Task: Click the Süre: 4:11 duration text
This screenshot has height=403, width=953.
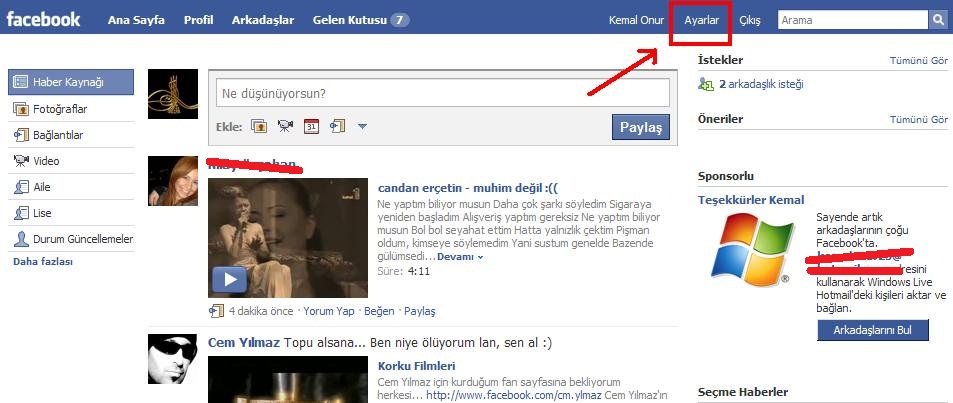Action: tap(404, 271)
